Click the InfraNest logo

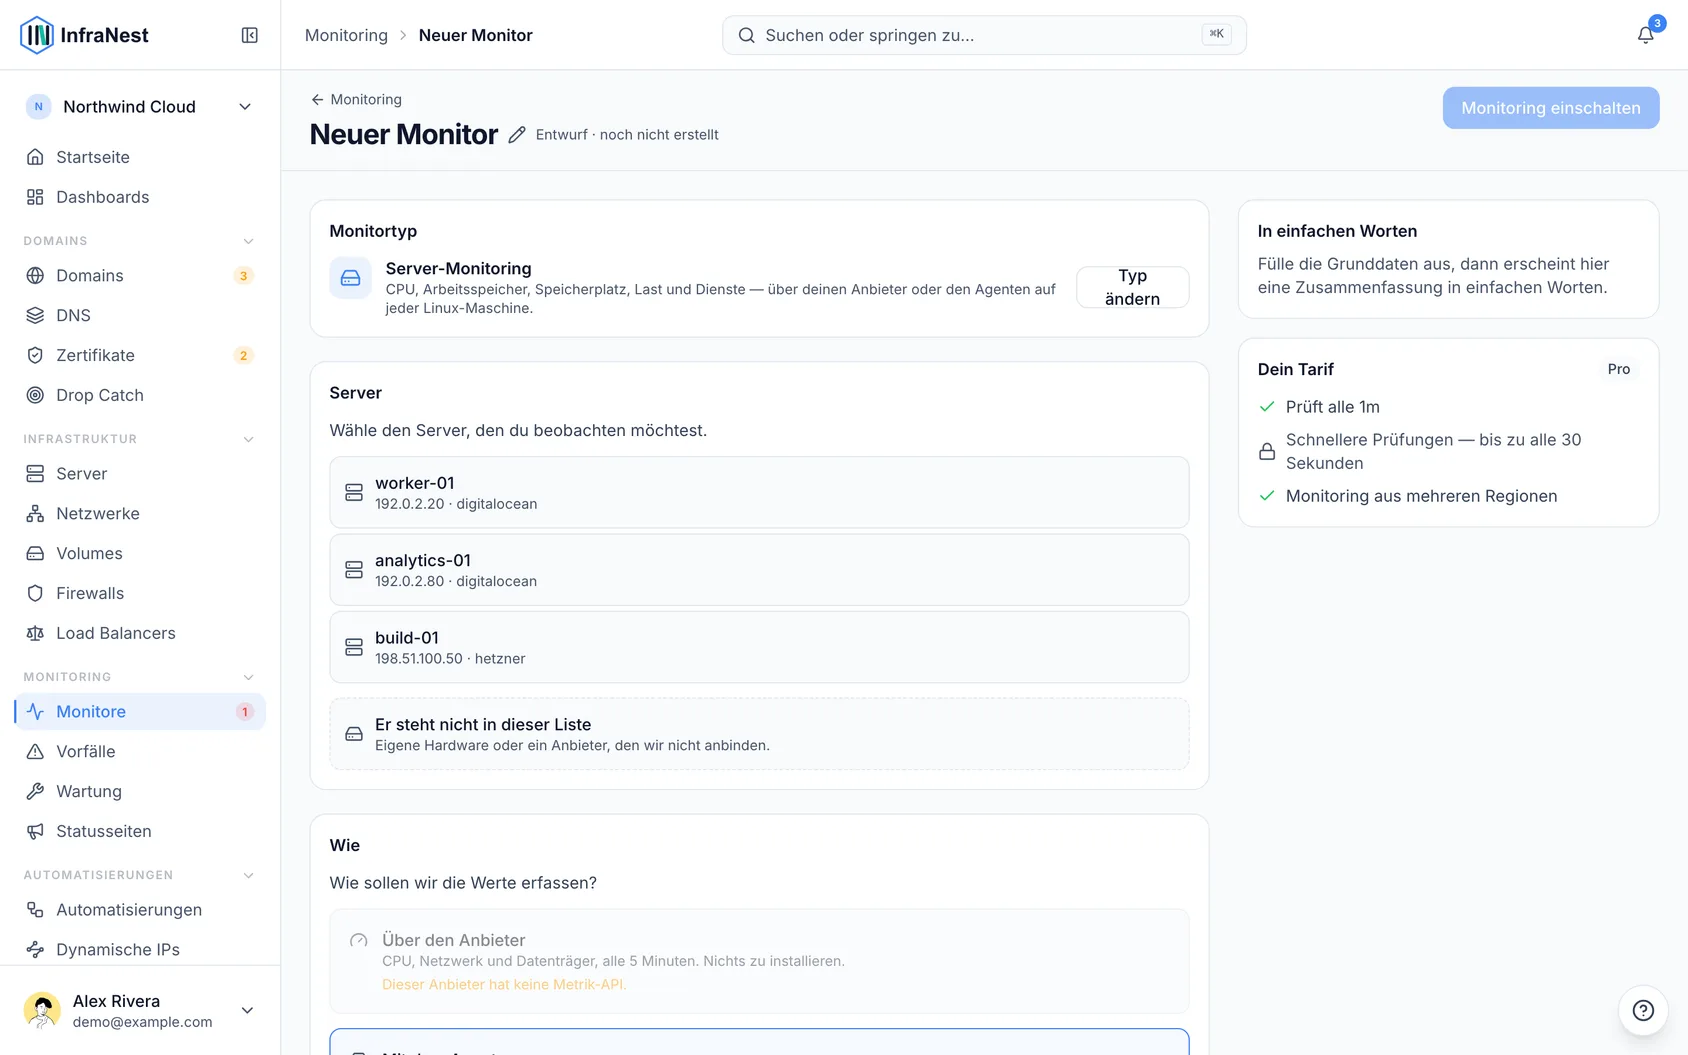(x=84, y=35)
